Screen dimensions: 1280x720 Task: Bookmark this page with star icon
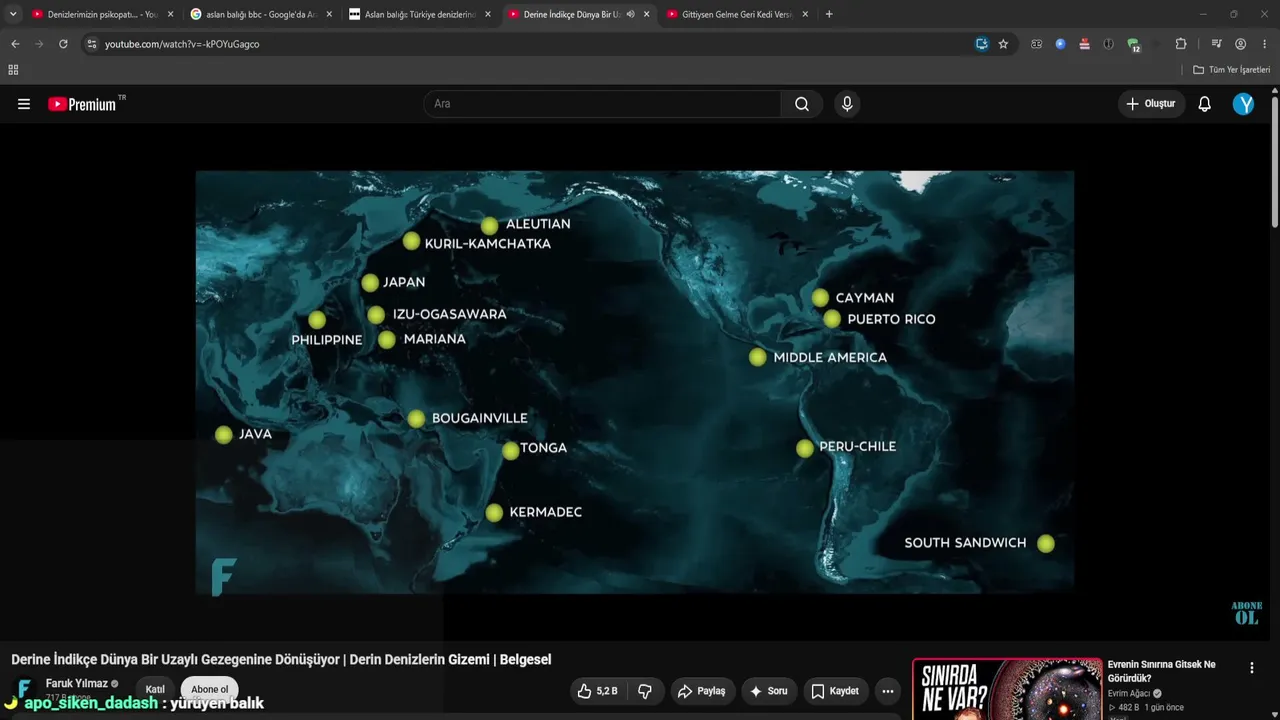click(x=1003, y=44)
